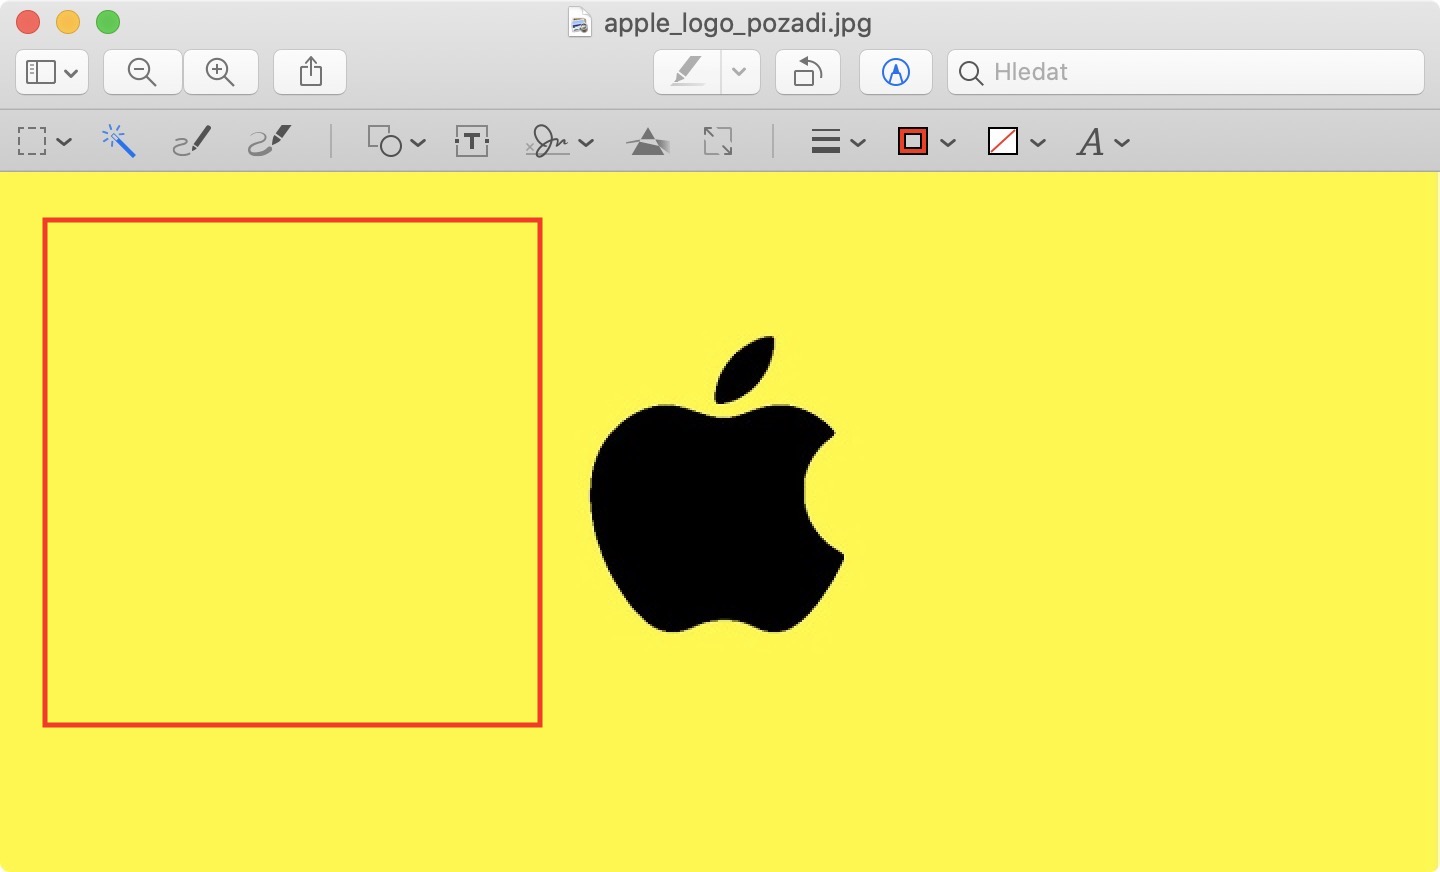Screen dimensions: 1440x872
Task: Click the apple_logo_pozadi.jpg title
Action: [738, 23]
